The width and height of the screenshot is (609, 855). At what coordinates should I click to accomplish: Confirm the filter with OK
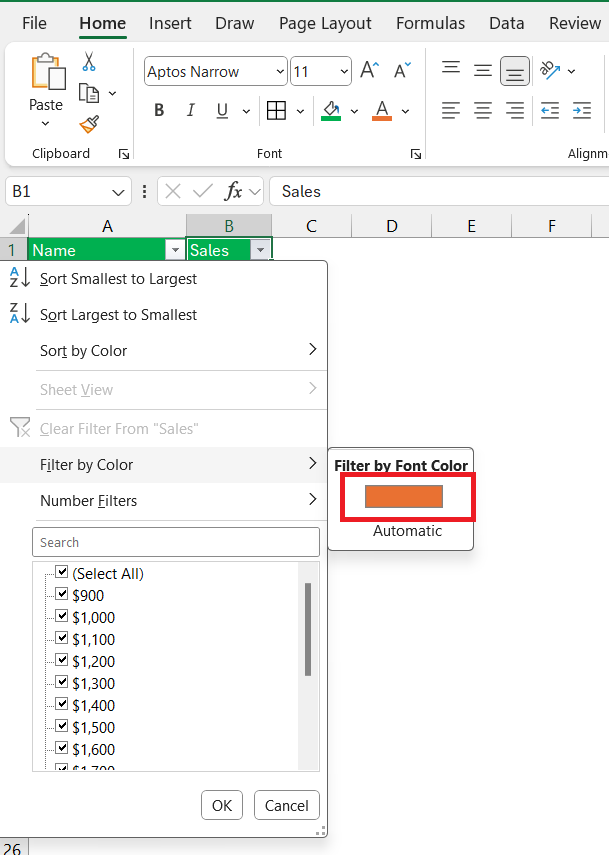(222, 805)
